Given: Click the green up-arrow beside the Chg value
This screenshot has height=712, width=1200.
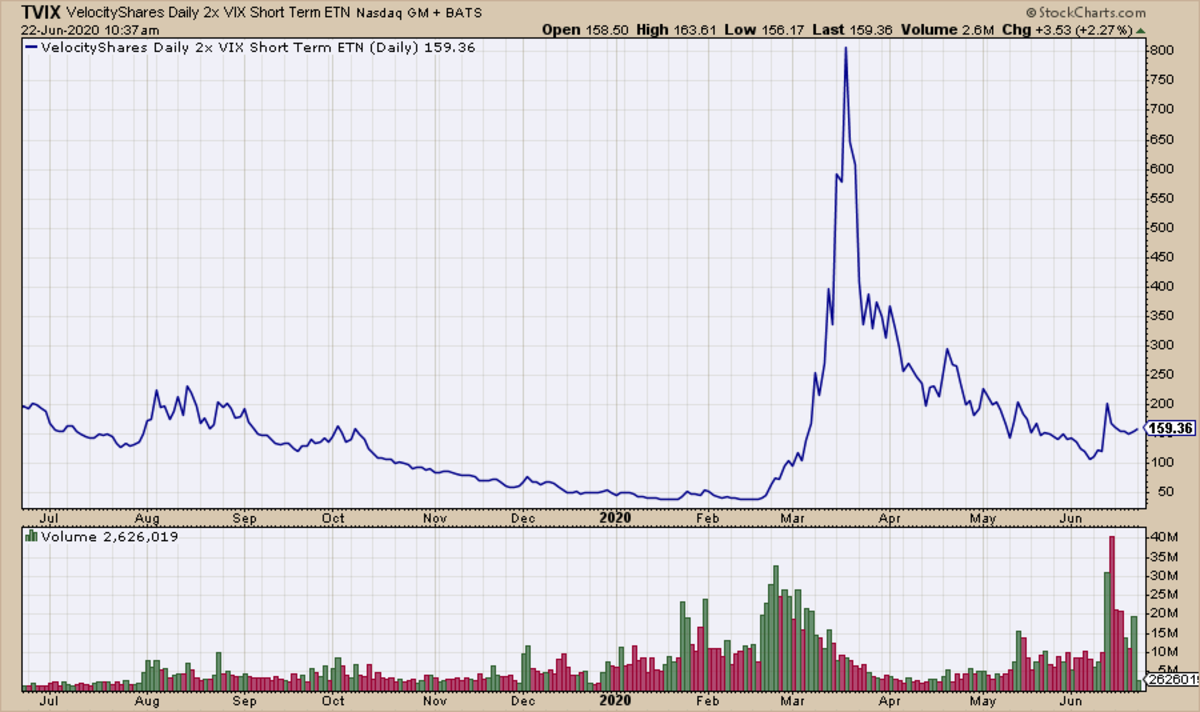Looking at the screenshot, I should point(1141,30).
